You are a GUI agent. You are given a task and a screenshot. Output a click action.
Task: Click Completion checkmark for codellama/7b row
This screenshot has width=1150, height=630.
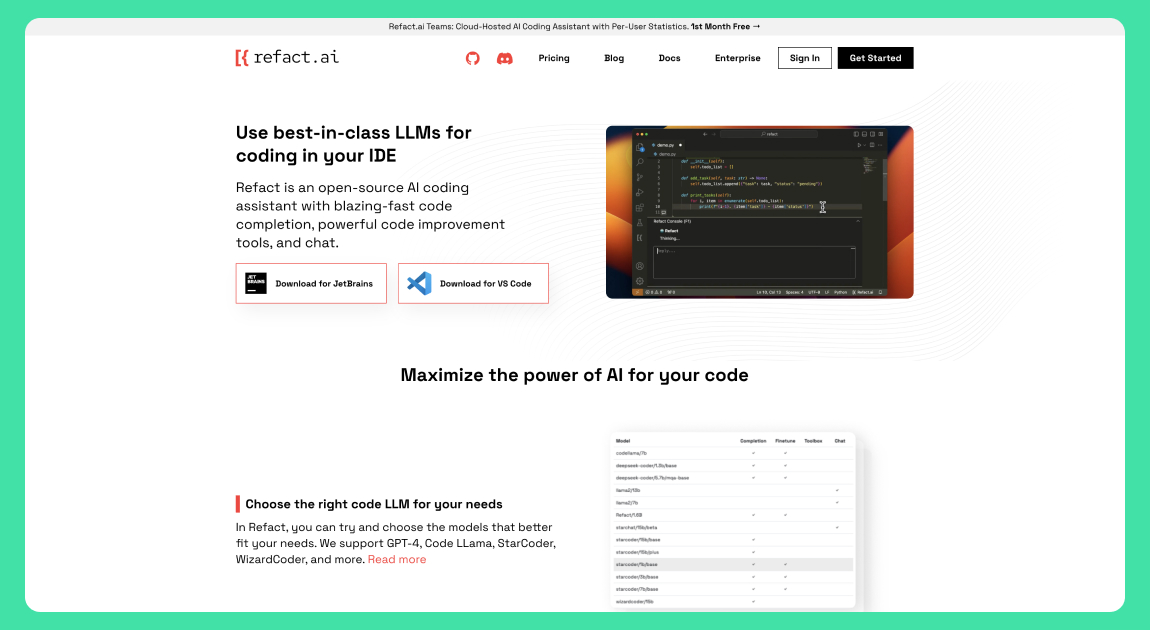click(x=753, y=453)
